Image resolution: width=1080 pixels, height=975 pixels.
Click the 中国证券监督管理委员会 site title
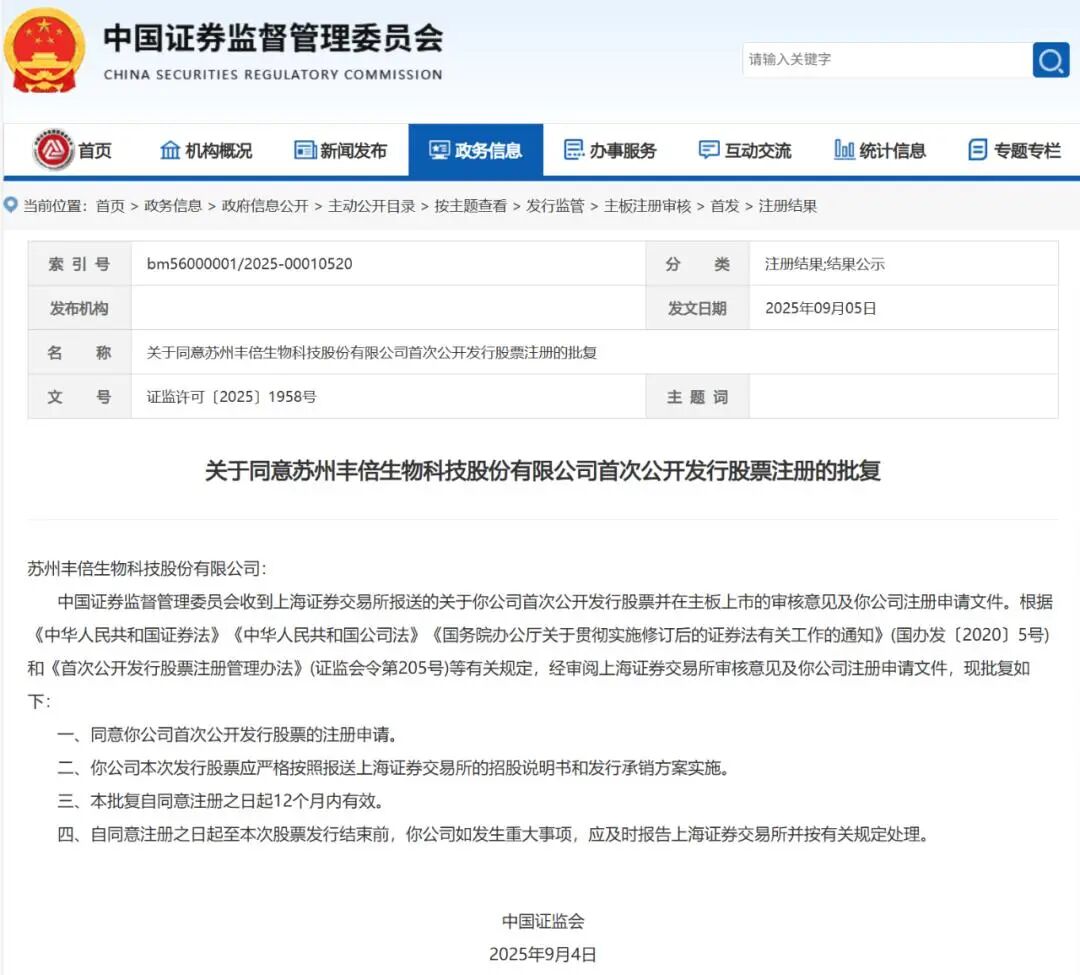(273, 38)
